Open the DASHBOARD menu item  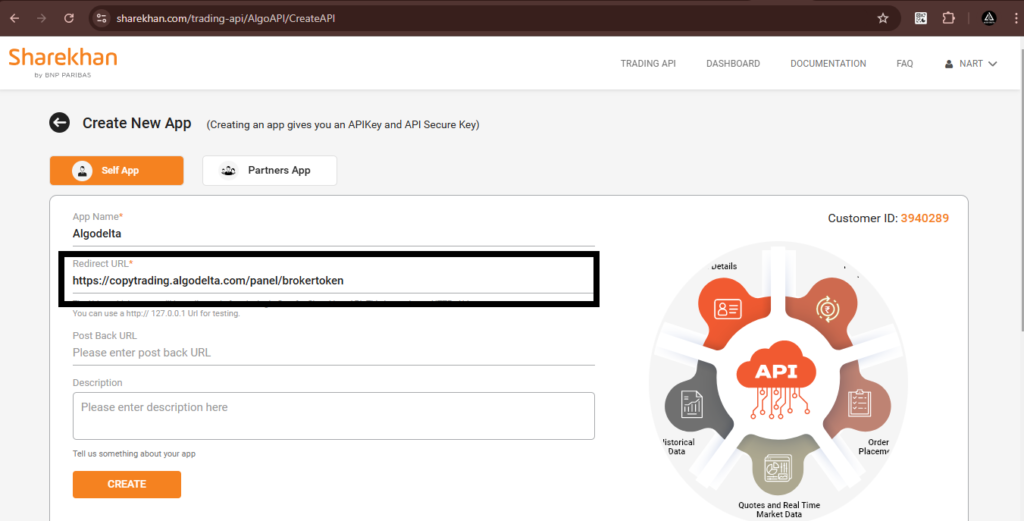pos(733,64)
